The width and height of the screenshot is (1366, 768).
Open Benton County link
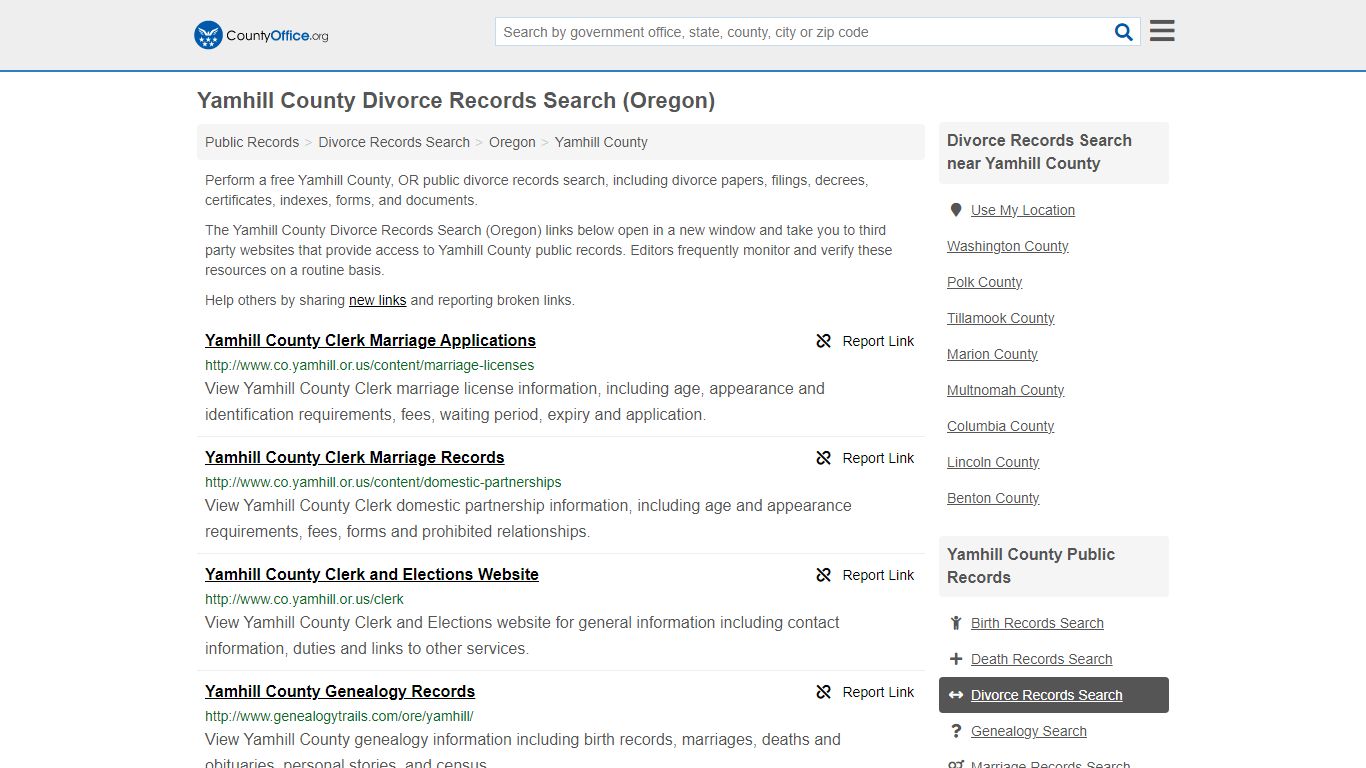(993, 498)
